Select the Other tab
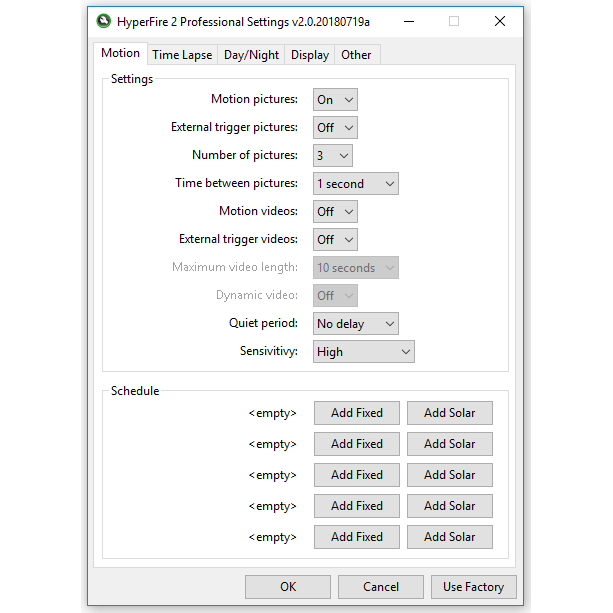 point(356,55)
